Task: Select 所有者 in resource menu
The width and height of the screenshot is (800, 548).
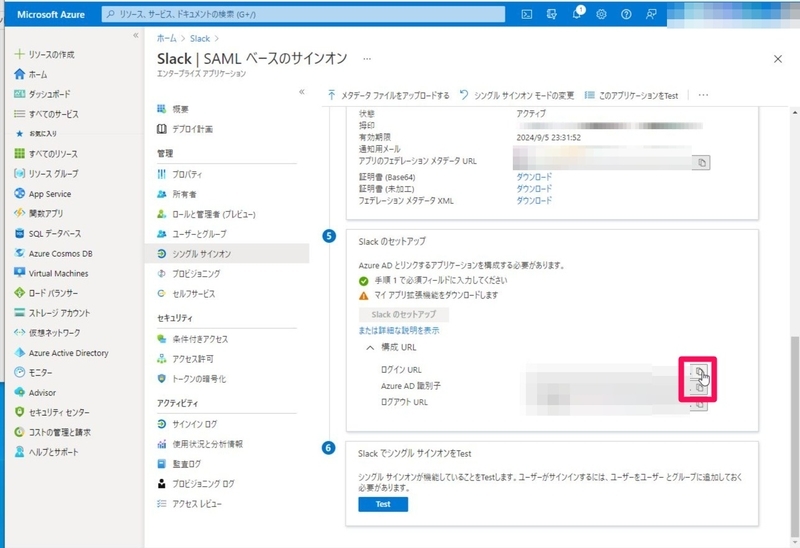Action: click(177, 194)
